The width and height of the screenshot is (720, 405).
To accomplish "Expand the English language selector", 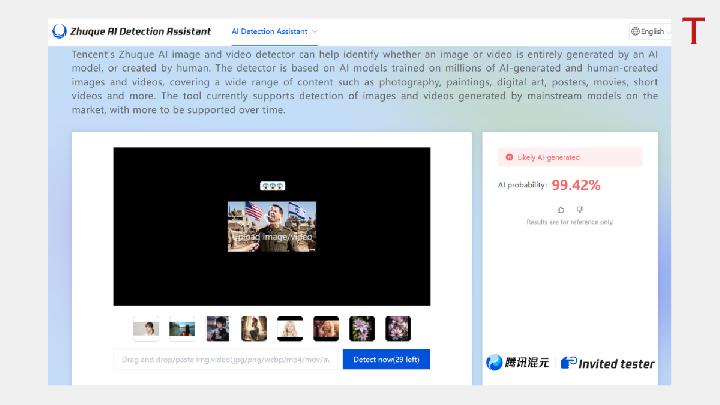I will click(650, 31).
